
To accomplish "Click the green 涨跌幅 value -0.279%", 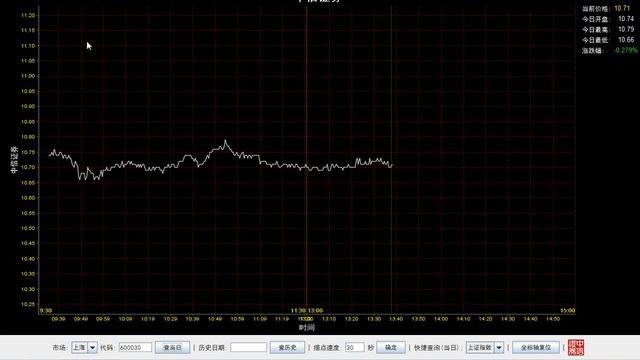I will [x=626, y=50].
